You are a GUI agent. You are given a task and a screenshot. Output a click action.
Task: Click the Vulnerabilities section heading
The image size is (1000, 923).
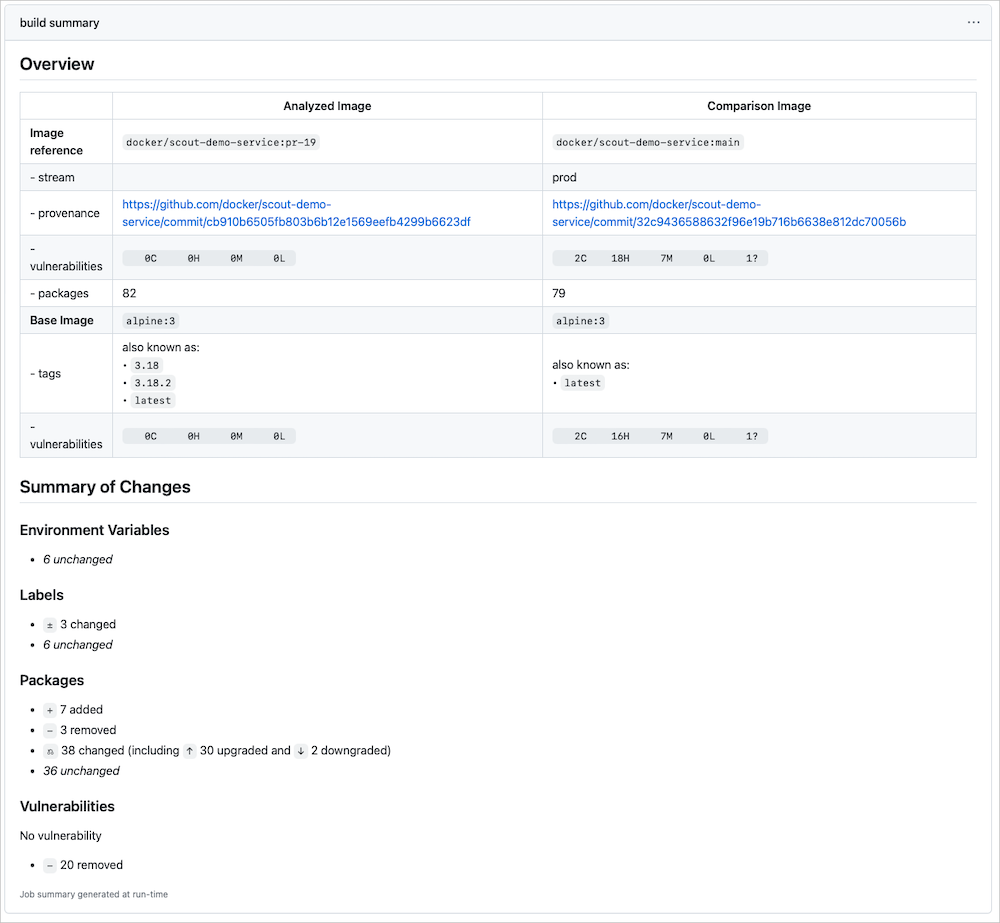click(67, 806)
